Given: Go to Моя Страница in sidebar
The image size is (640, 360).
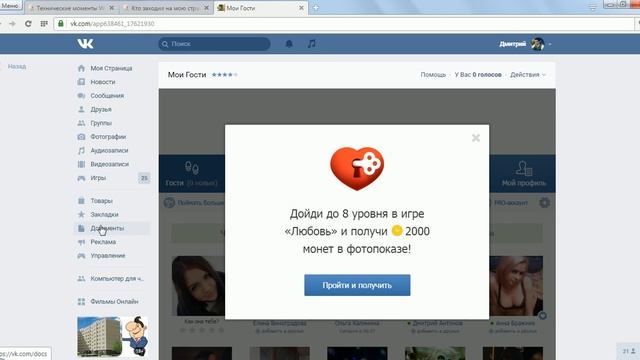Looking at the screenshot, I should click(111, 68).
